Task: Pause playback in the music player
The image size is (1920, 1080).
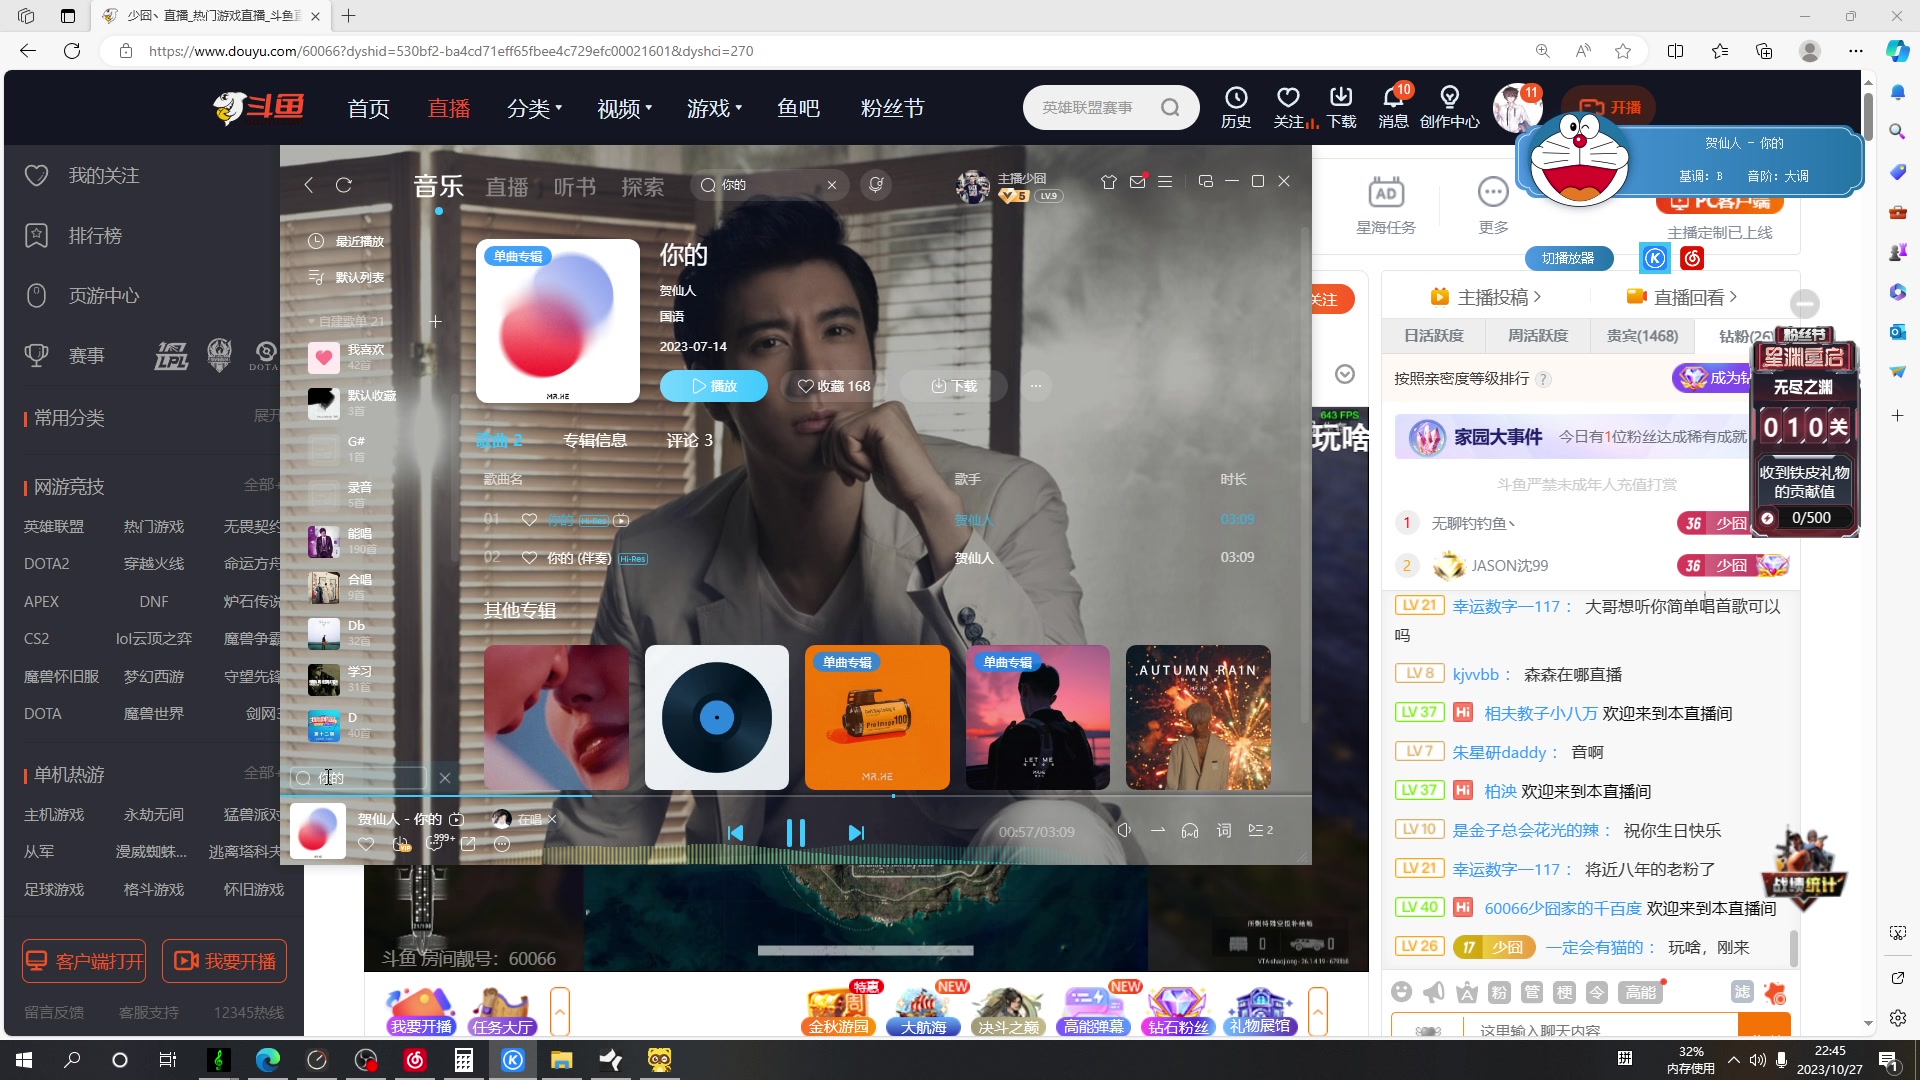Action: (x=796, y=832)
